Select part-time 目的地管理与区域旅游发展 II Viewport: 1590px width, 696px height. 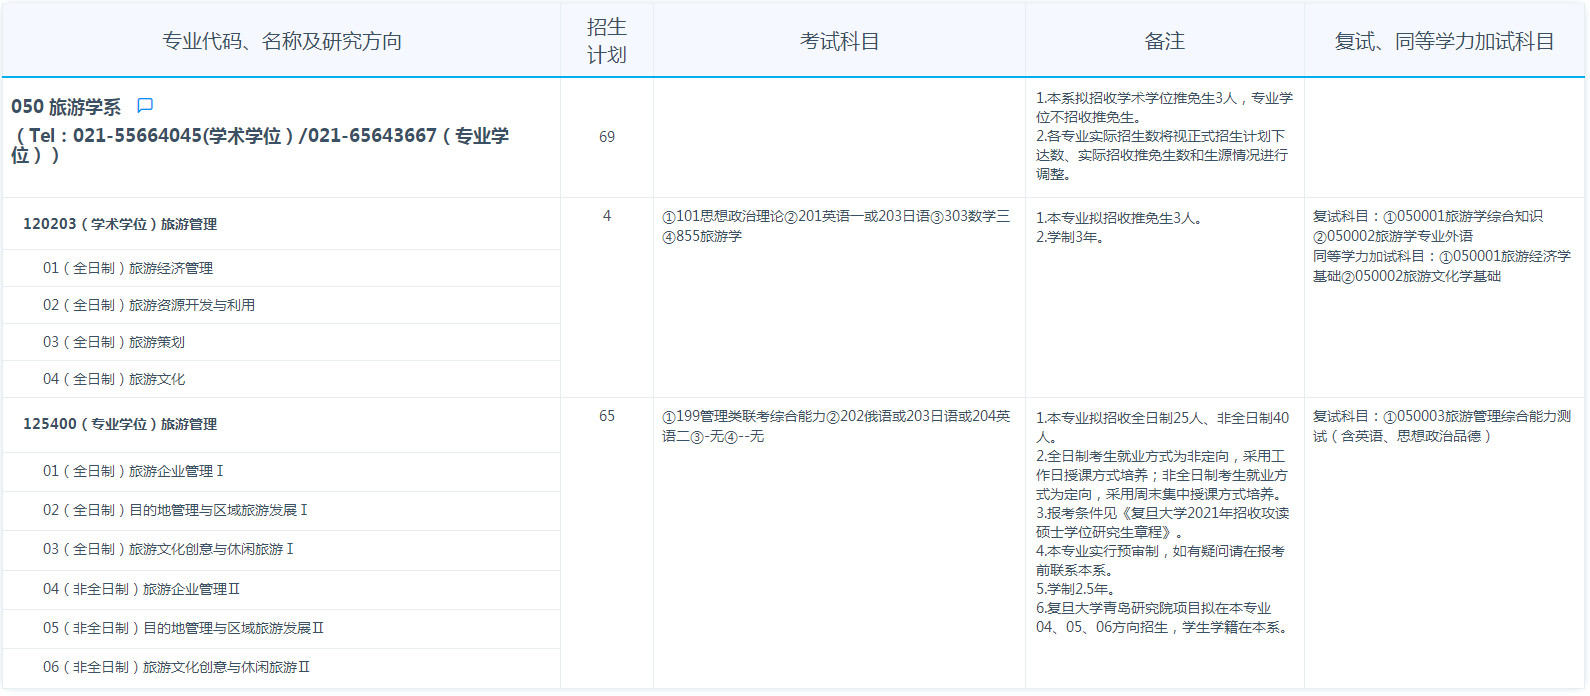tap(183, 628)
